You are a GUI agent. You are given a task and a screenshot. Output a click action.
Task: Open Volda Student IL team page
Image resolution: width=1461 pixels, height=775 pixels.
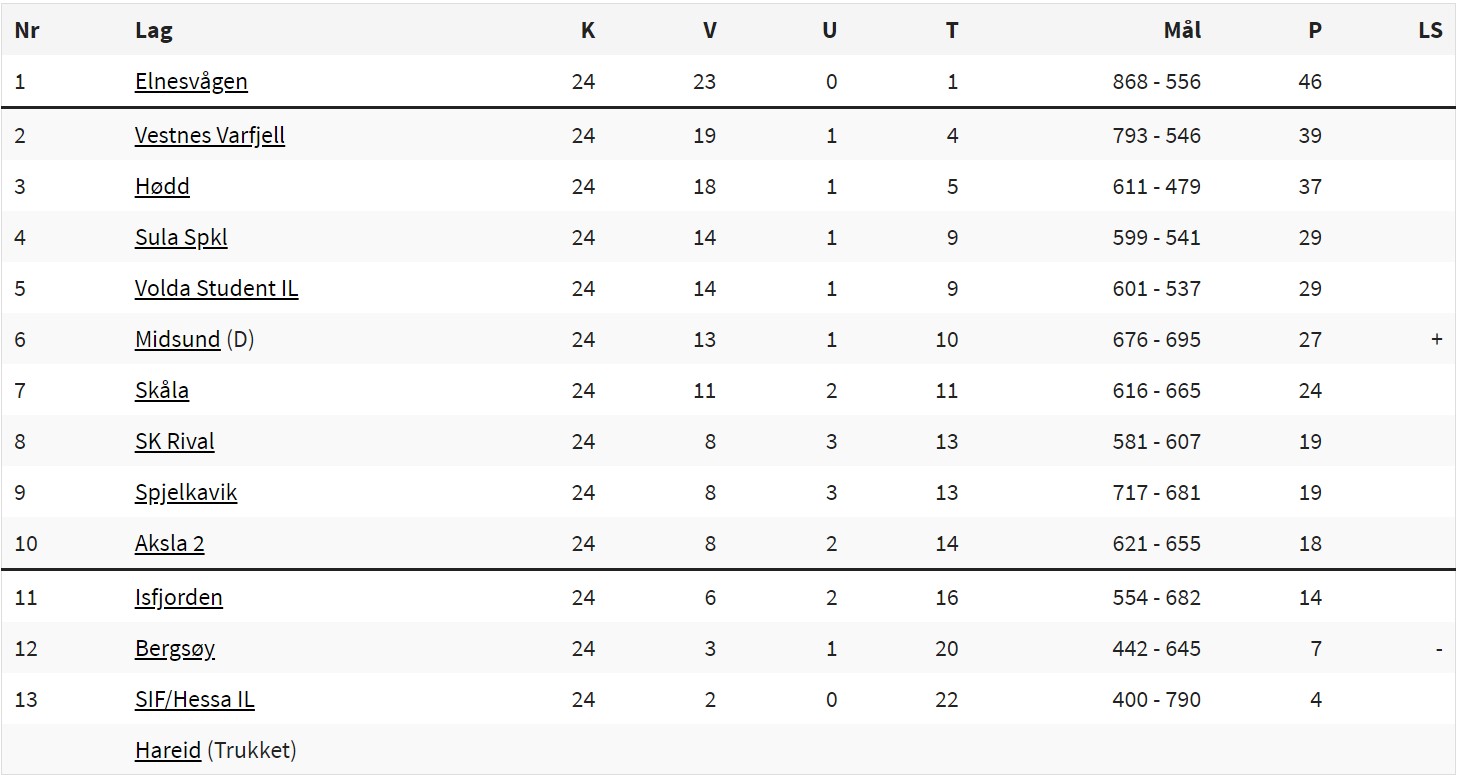(217, 289)
